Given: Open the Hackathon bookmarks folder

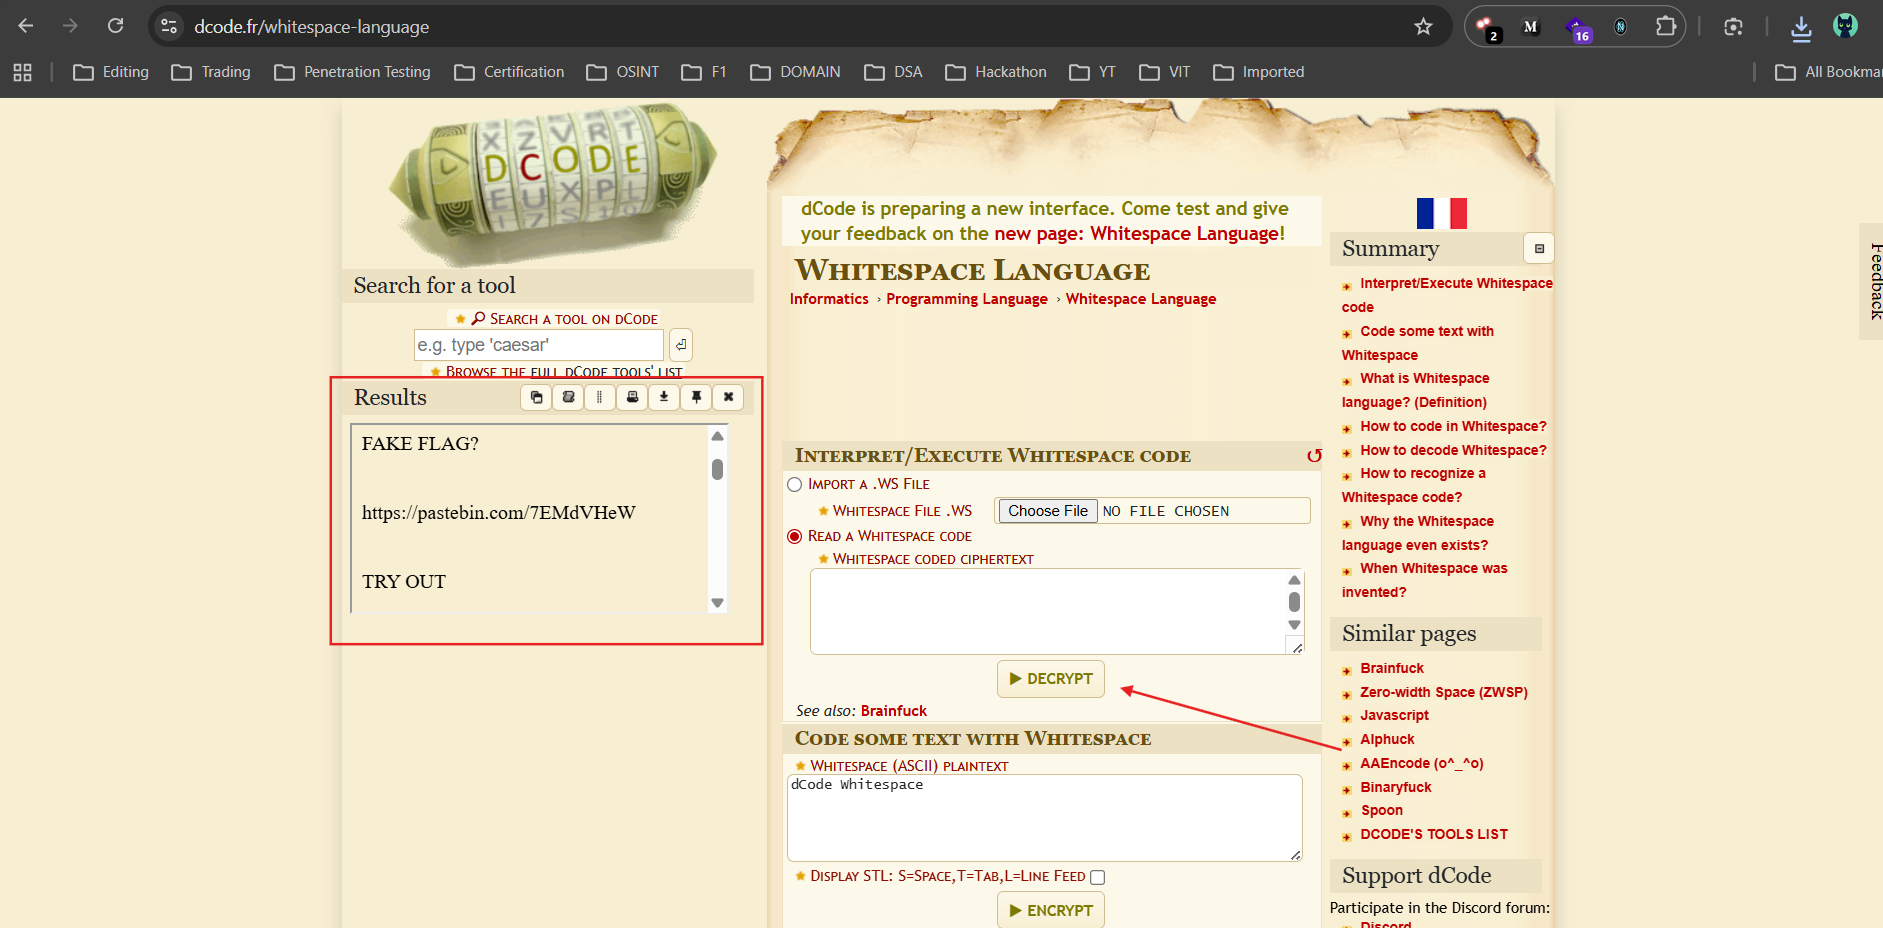Looking at the screenshot, I should 996,72.
